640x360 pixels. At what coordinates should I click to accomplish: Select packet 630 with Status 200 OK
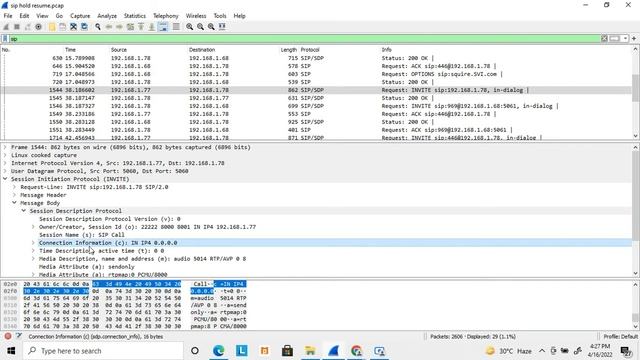[316, 58]
